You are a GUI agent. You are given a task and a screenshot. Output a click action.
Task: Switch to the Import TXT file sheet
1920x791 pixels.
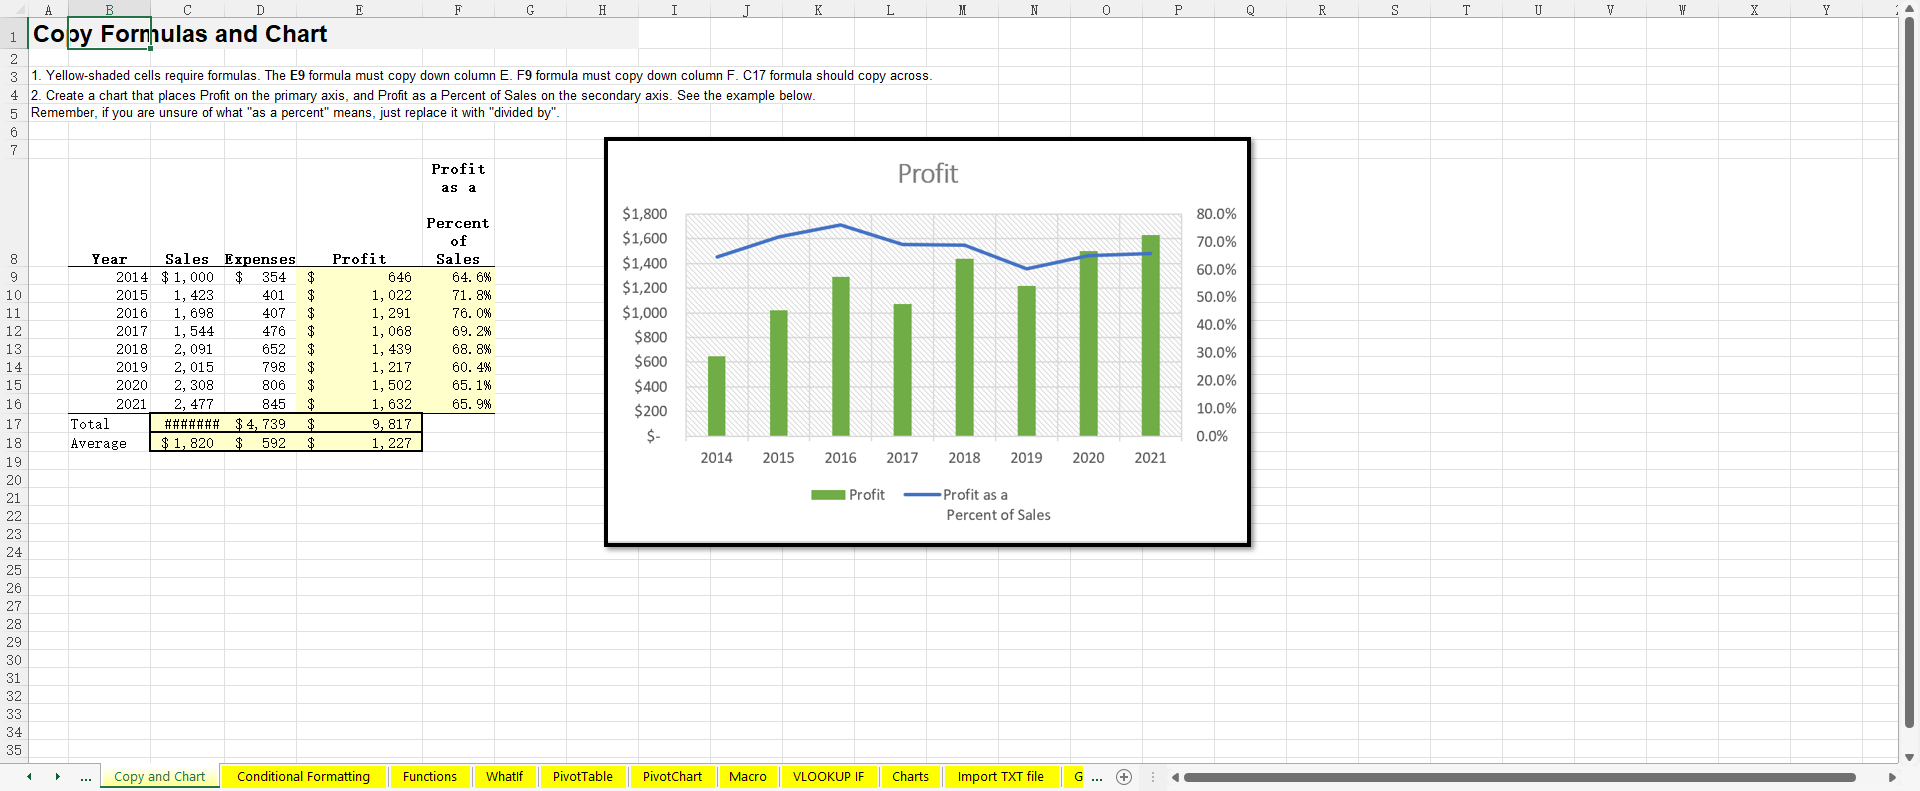click(1001, 777)
